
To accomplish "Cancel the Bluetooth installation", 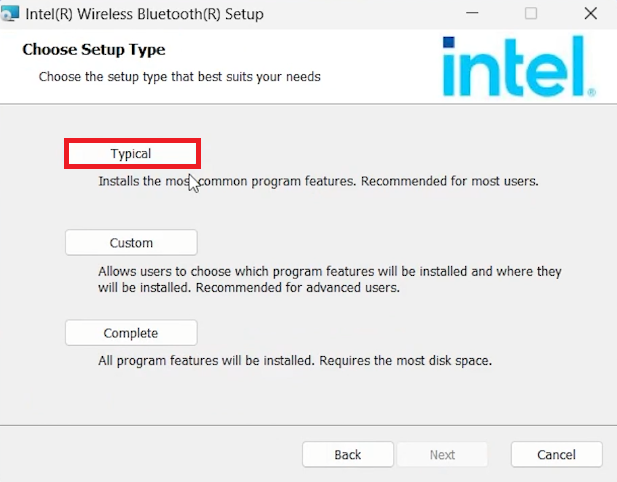I will point(556,455).
